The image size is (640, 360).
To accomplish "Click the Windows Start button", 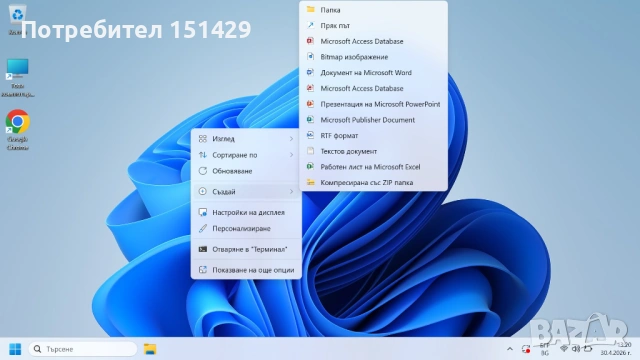I will point(15,349).
